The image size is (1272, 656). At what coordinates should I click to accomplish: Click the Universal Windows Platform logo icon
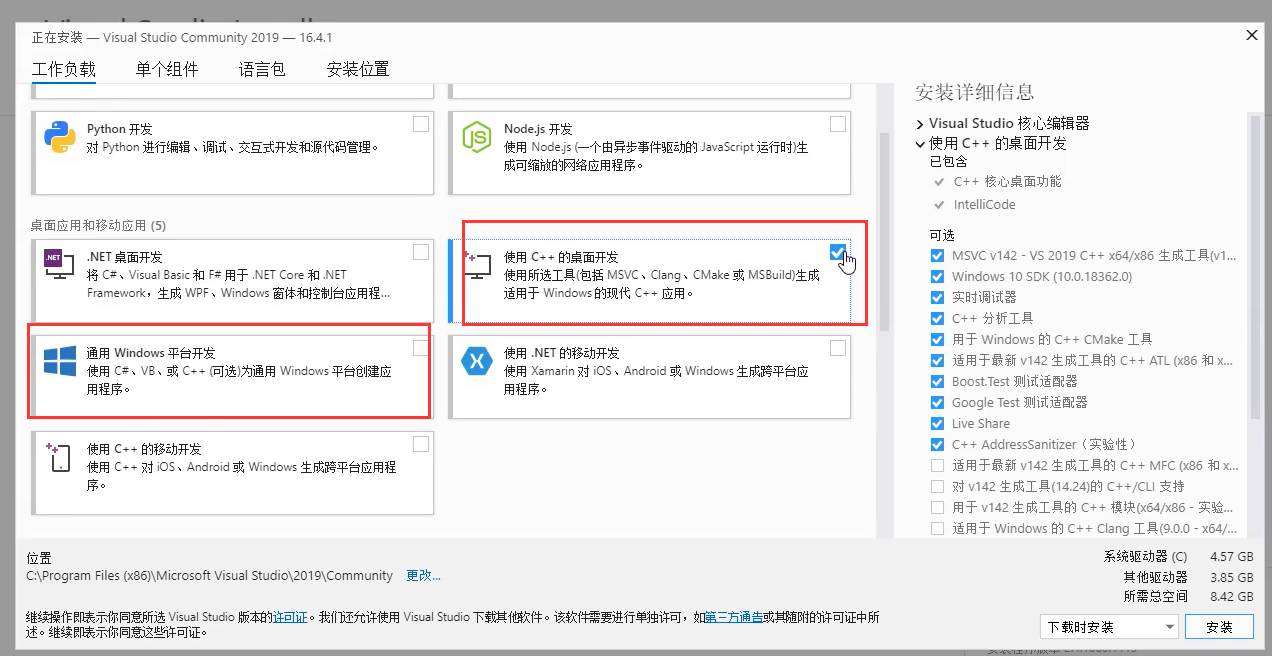pyautogui.click(x=60, y=360)
